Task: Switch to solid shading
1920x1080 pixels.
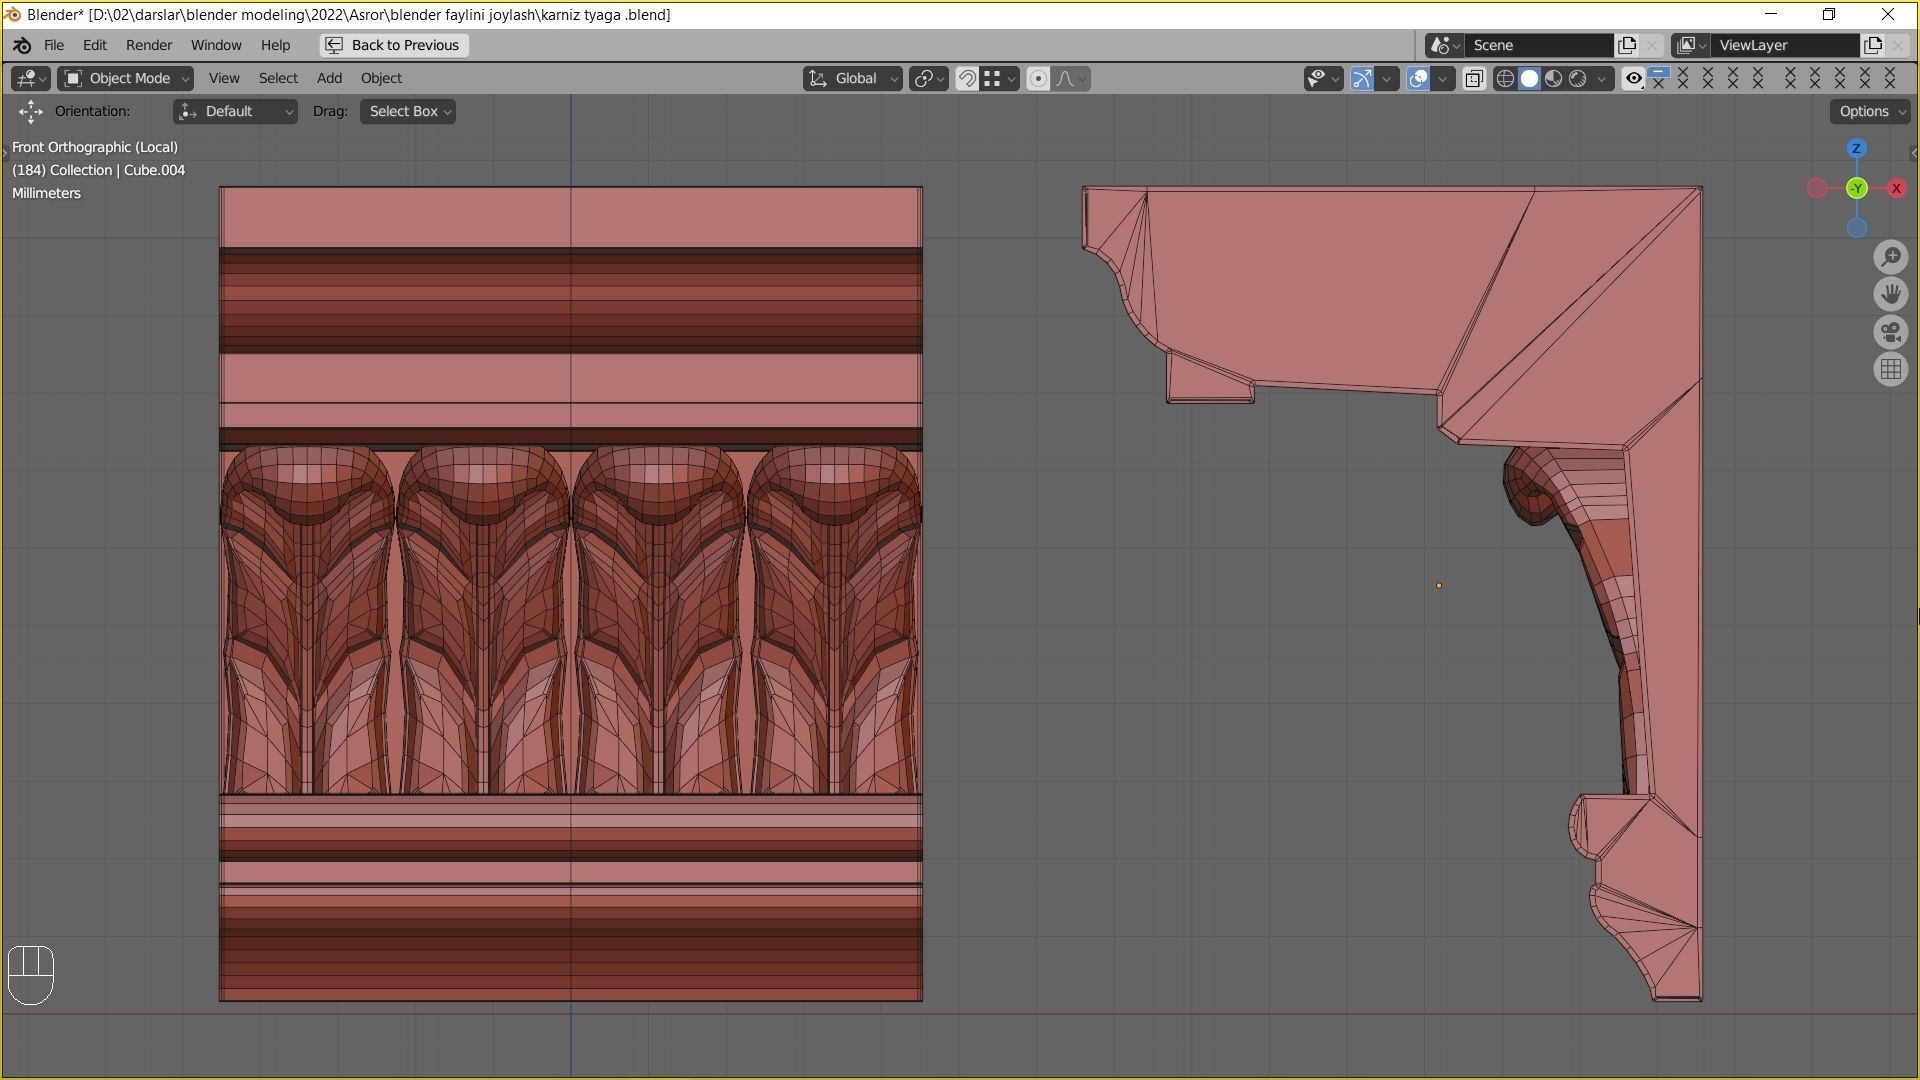Action: coord(1529,78)
